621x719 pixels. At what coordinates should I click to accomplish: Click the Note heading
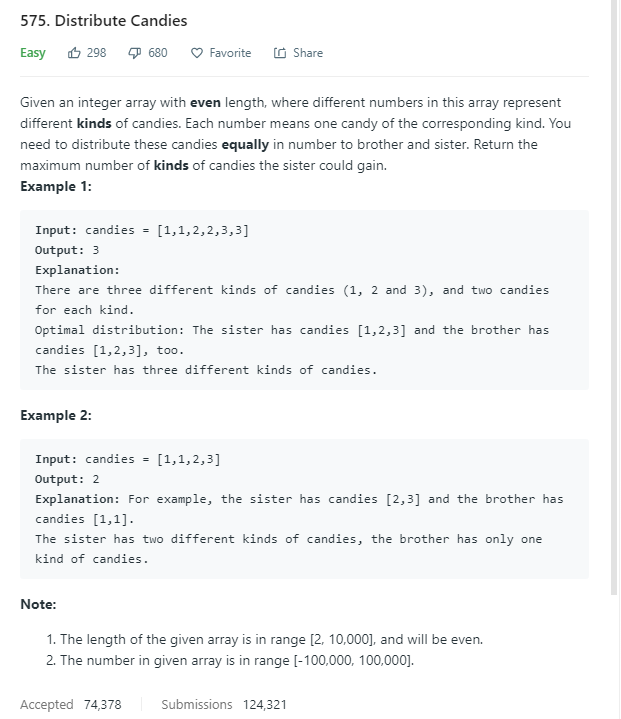pos(38,604)
